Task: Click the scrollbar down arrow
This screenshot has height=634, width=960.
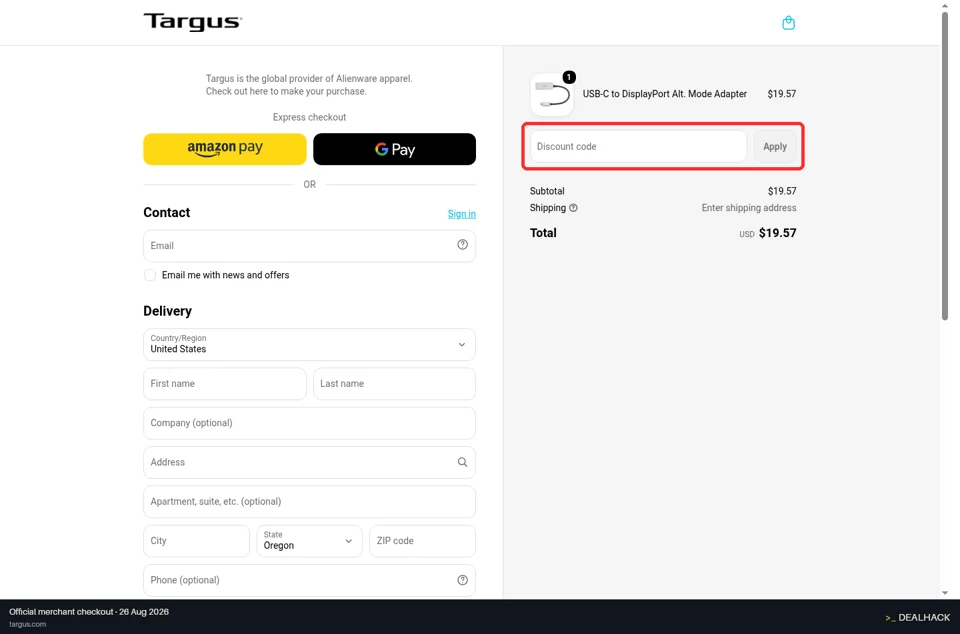Action: [945, 593]
